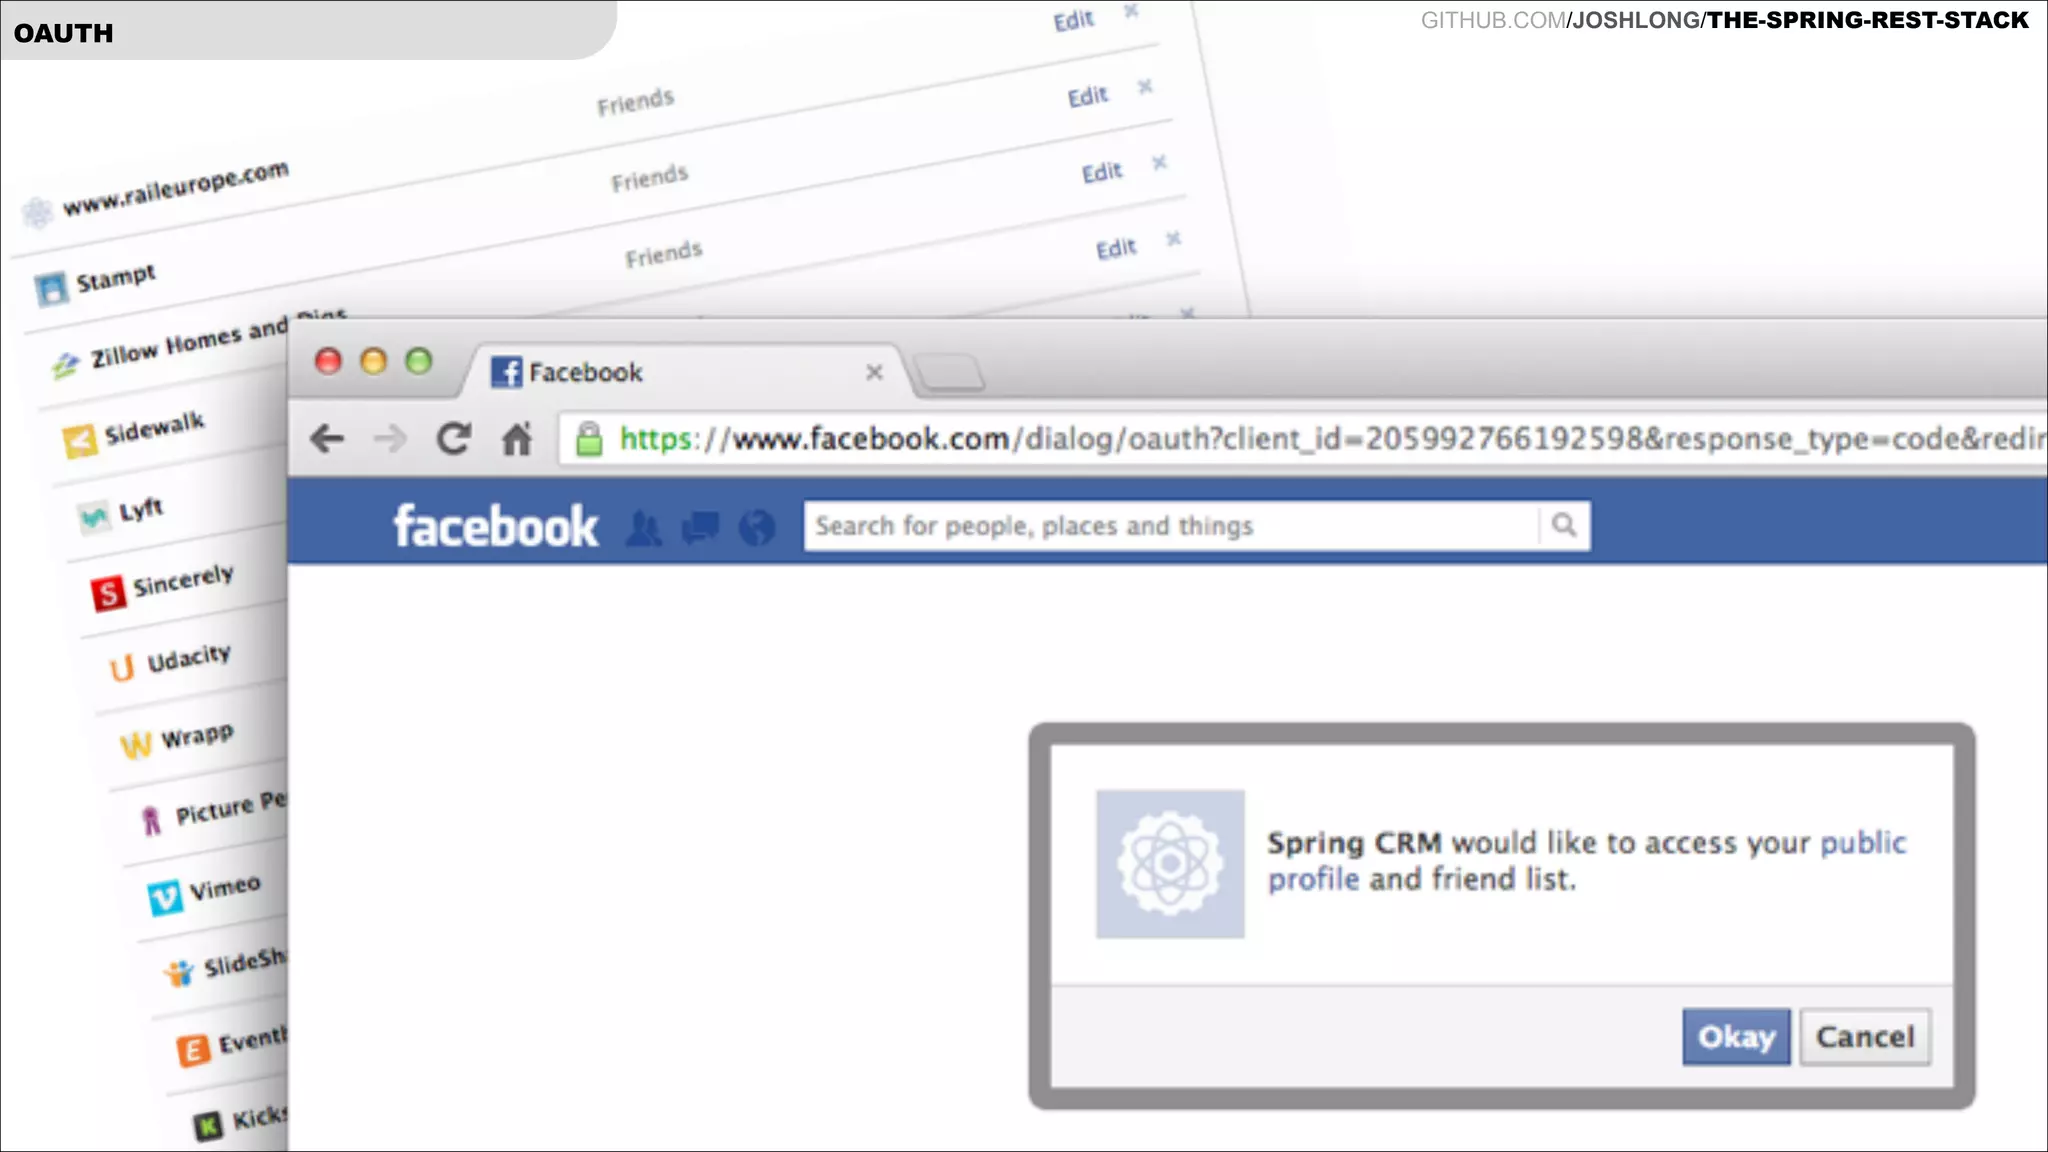
Task: Open Facebook friend requests icon
Action: tap(644, 527)
